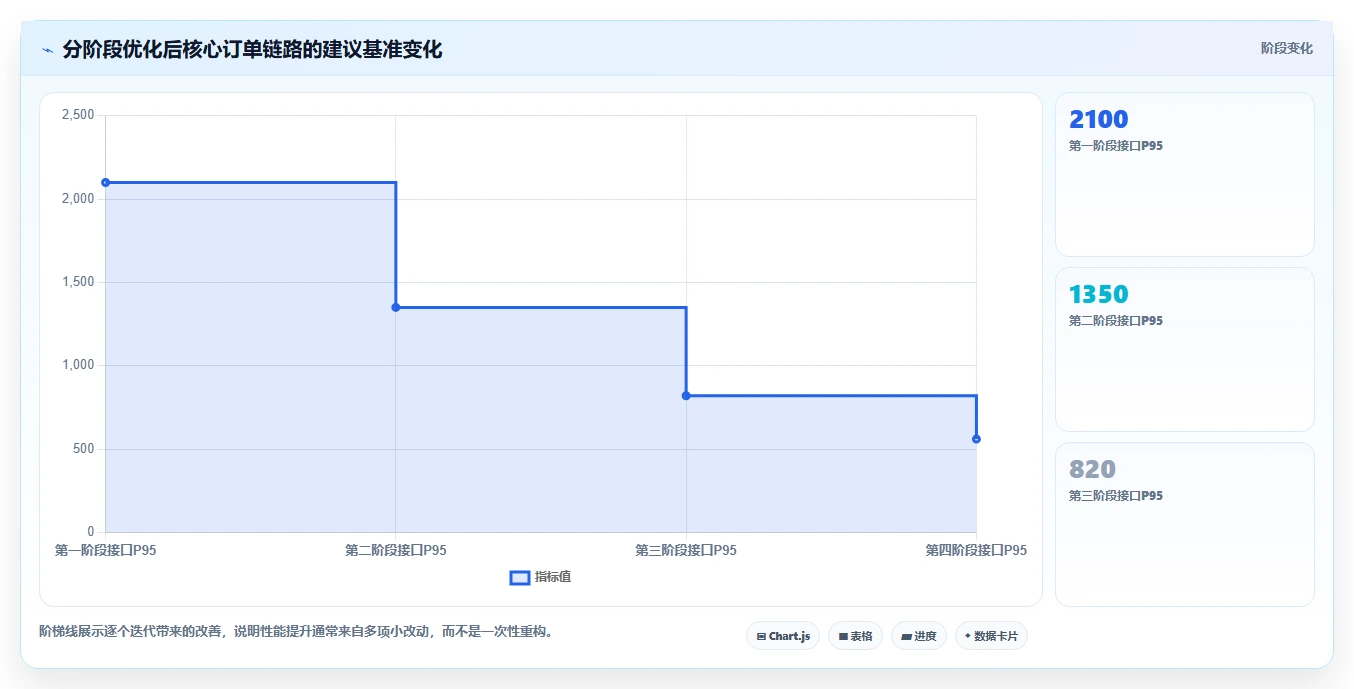Image resolution: width=1354 pixels, height=689 pixels.
Task: Click the y-axis value 1,000
Action: 78,365
